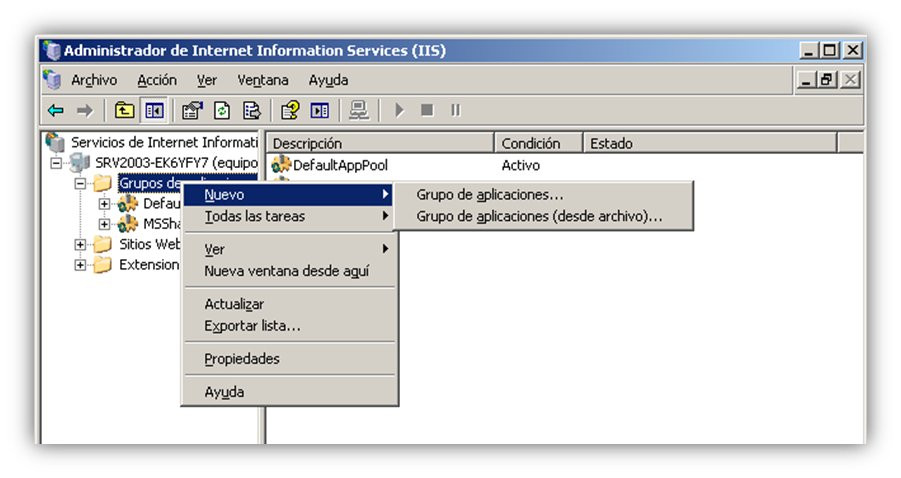Image resolution: width=901 pixels, height=478 pixels.
Task: Open the Acción menu
Action: click(x=157, y=80)
